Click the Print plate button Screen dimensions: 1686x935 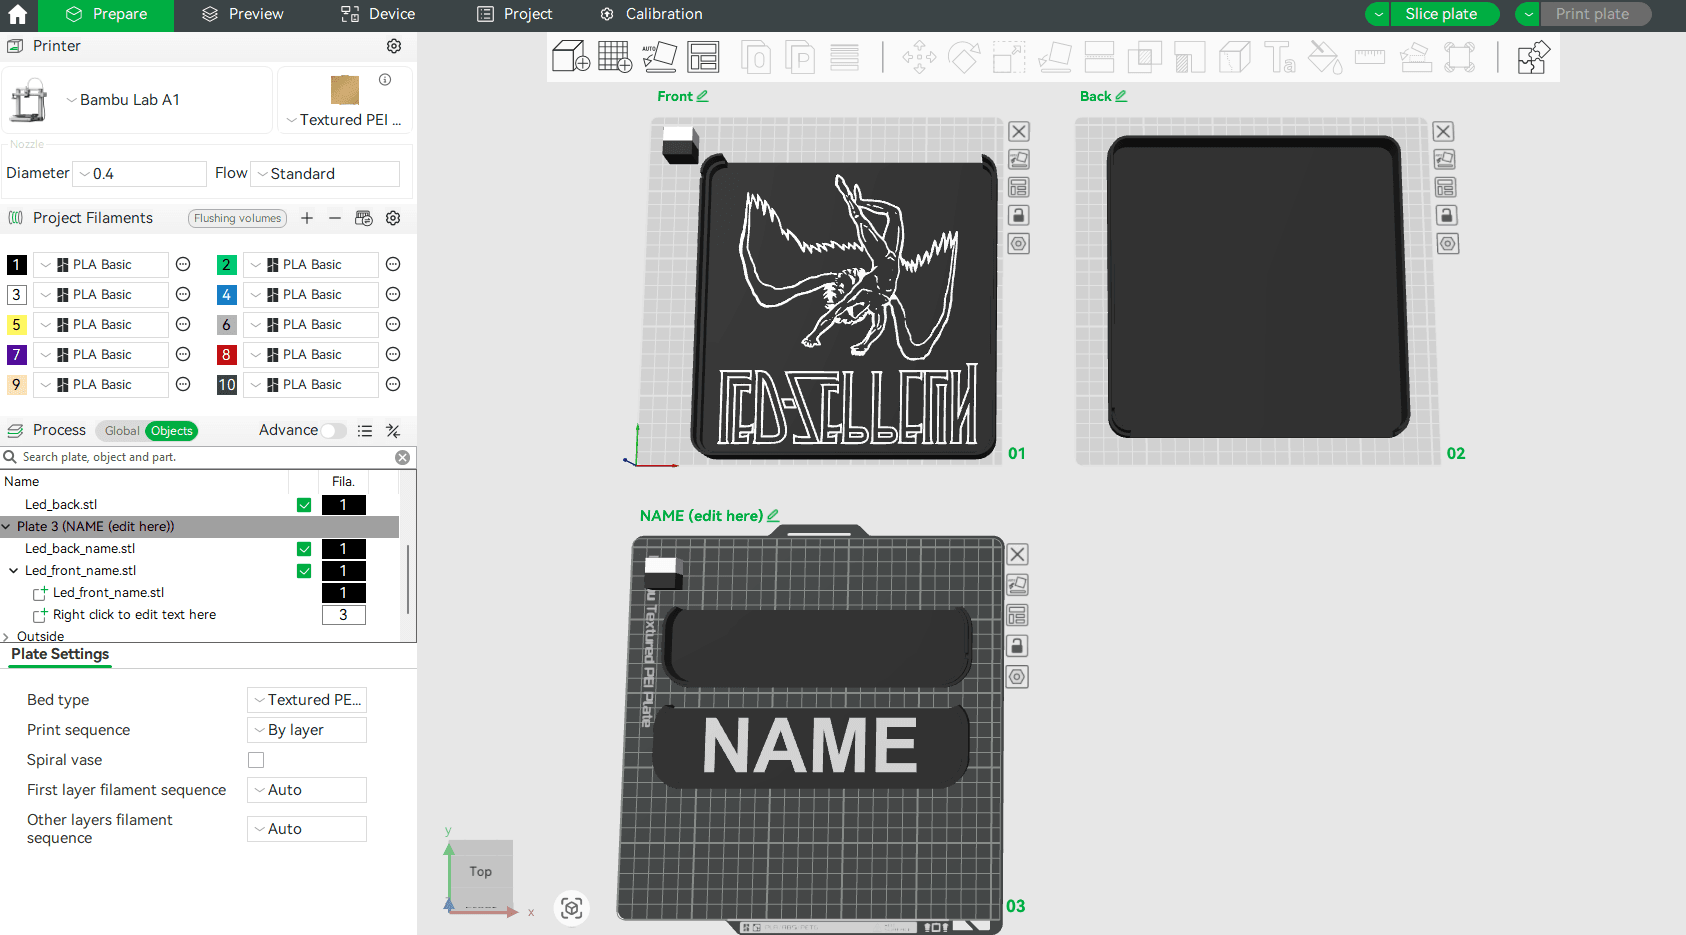(x=1592, y=14)
